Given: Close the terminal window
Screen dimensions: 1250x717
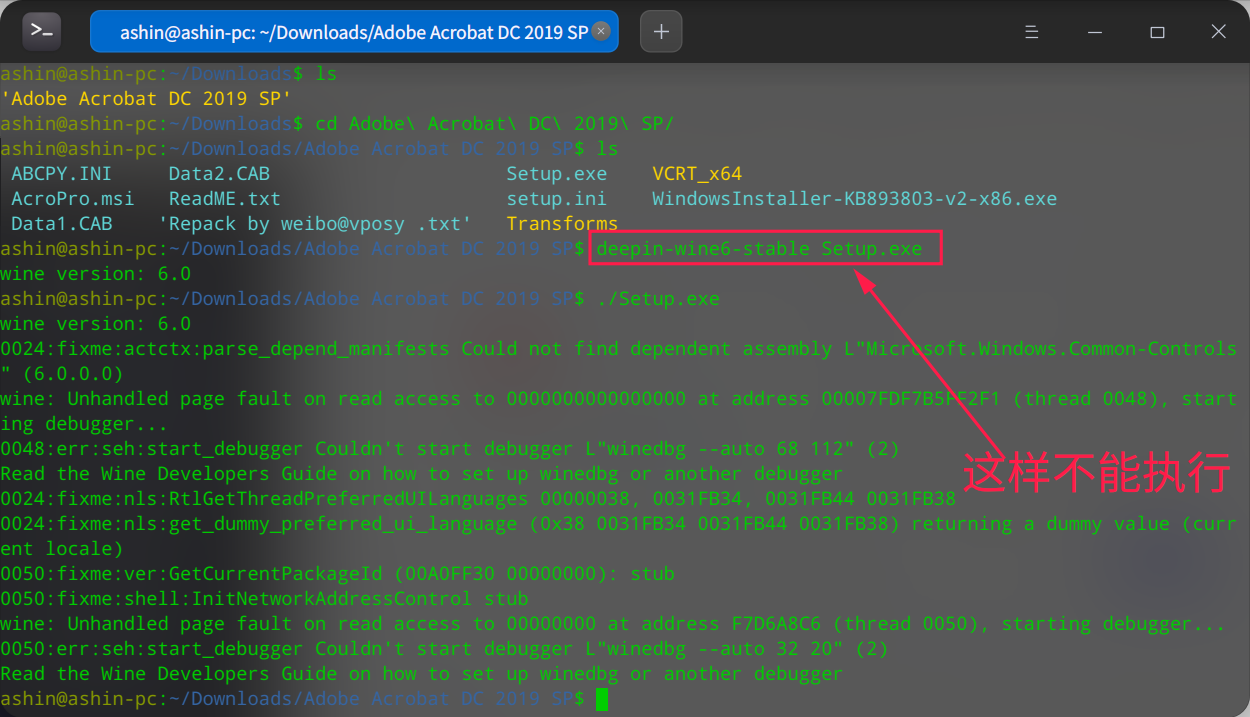Looking at the screenshot, I should [x=1218, y=32].
